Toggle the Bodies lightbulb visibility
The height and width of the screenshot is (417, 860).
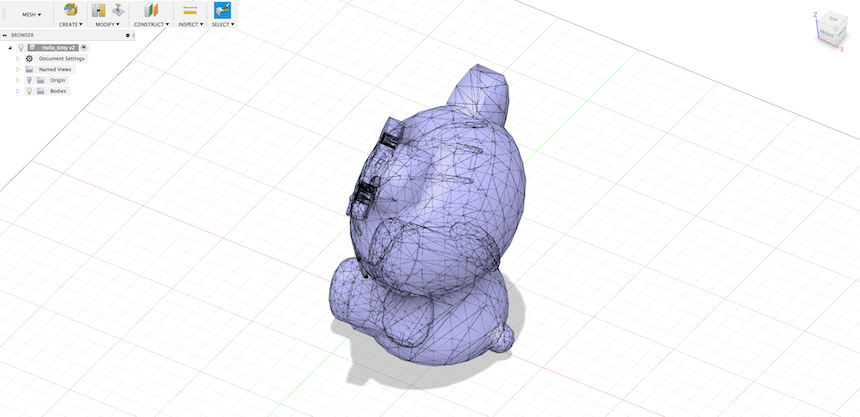[29, 91]
